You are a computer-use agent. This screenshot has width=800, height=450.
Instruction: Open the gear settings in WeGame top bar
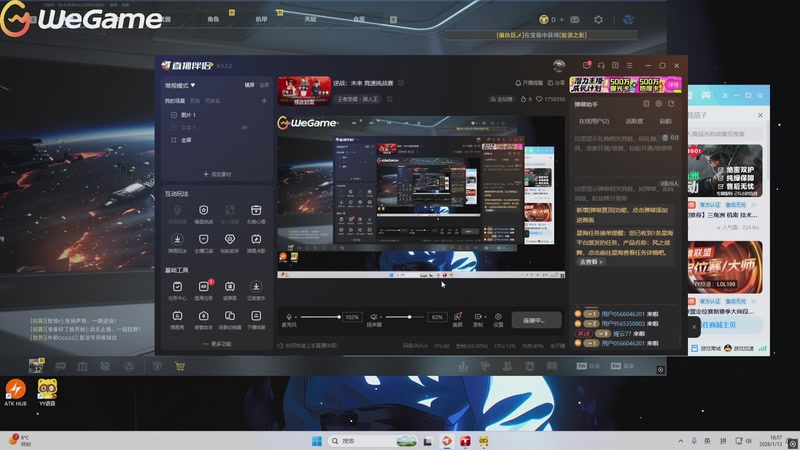click(x=598, y=19)
